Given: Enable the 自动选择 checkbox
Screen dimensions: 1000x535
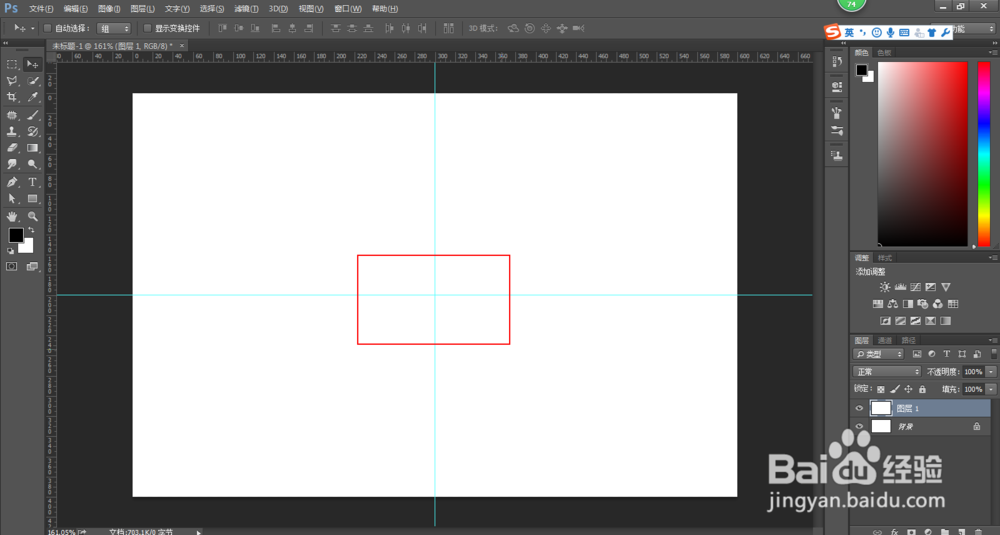Looking at the screenshot, I should pos(47,28).
